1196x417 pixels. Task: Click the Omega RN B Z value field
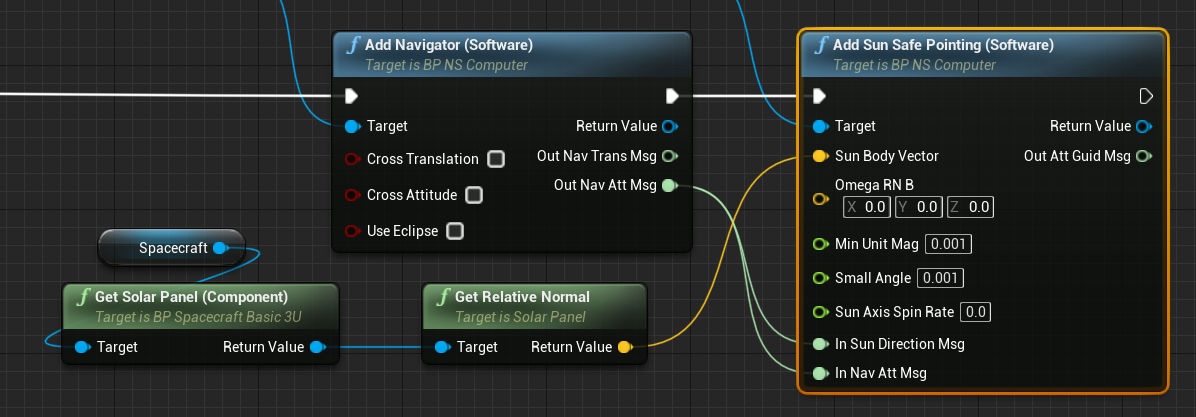tap(970, 207)
